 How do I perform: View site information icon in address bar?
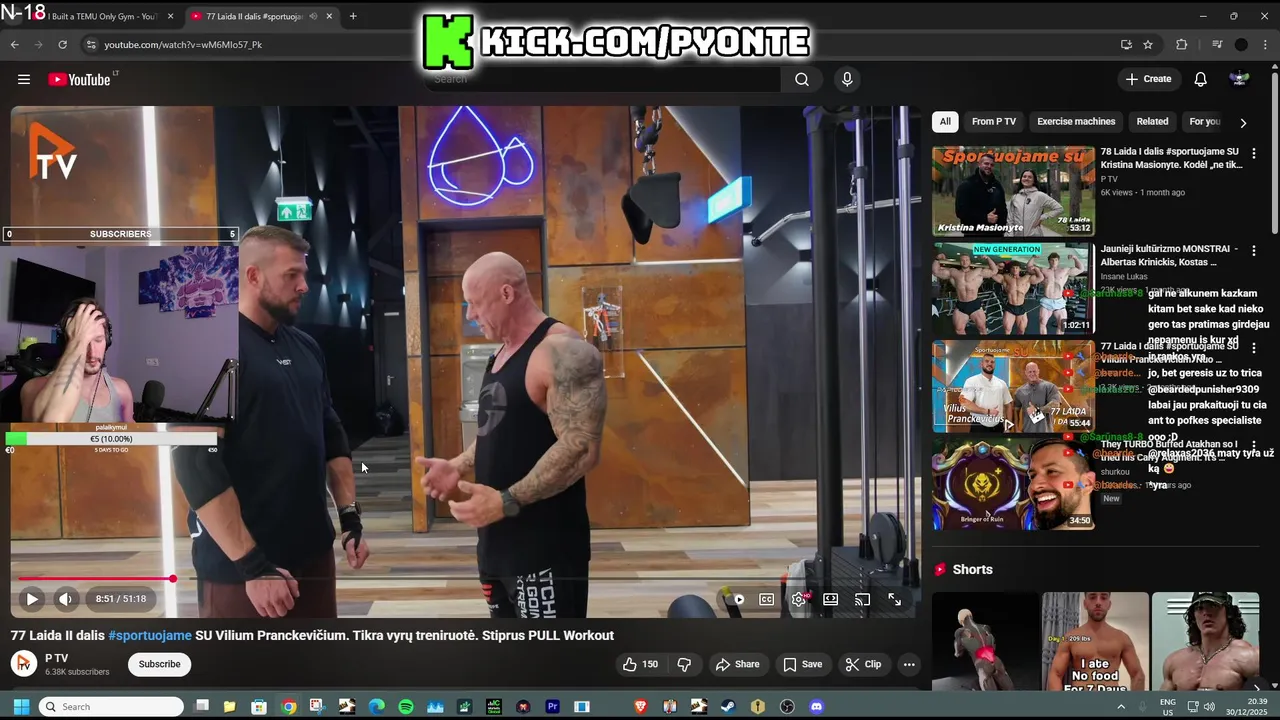[x=91, y=44]
